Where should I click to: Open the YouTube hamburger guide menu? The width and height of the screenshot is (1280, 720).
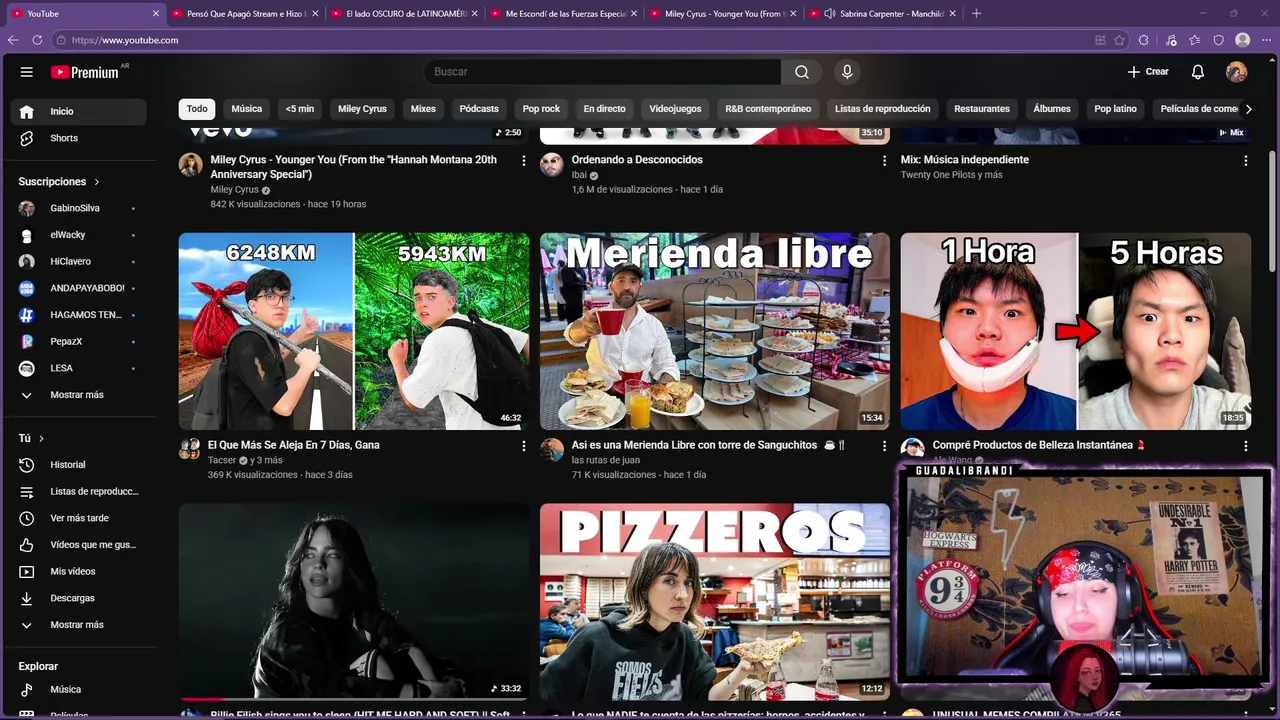[27, 72]
